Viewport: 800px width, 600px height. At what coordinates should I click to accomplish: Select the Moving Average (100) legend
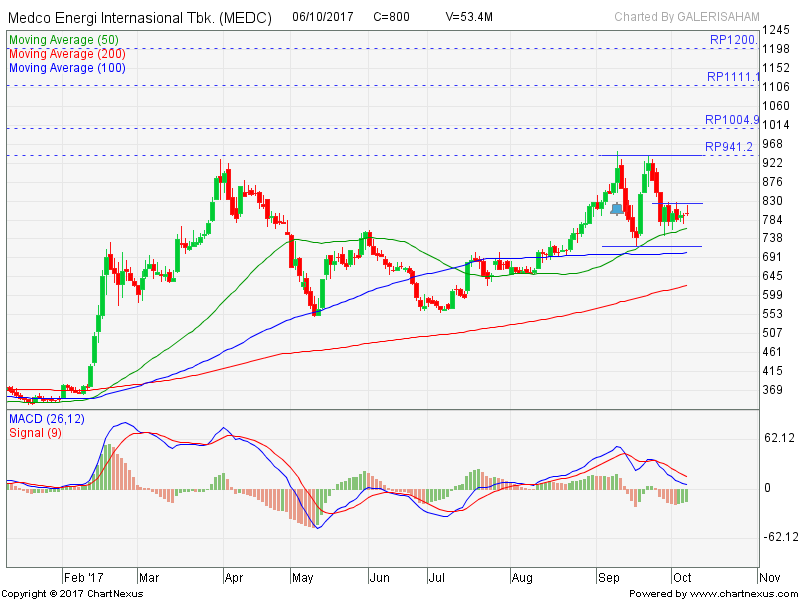(x=70, y=67)
